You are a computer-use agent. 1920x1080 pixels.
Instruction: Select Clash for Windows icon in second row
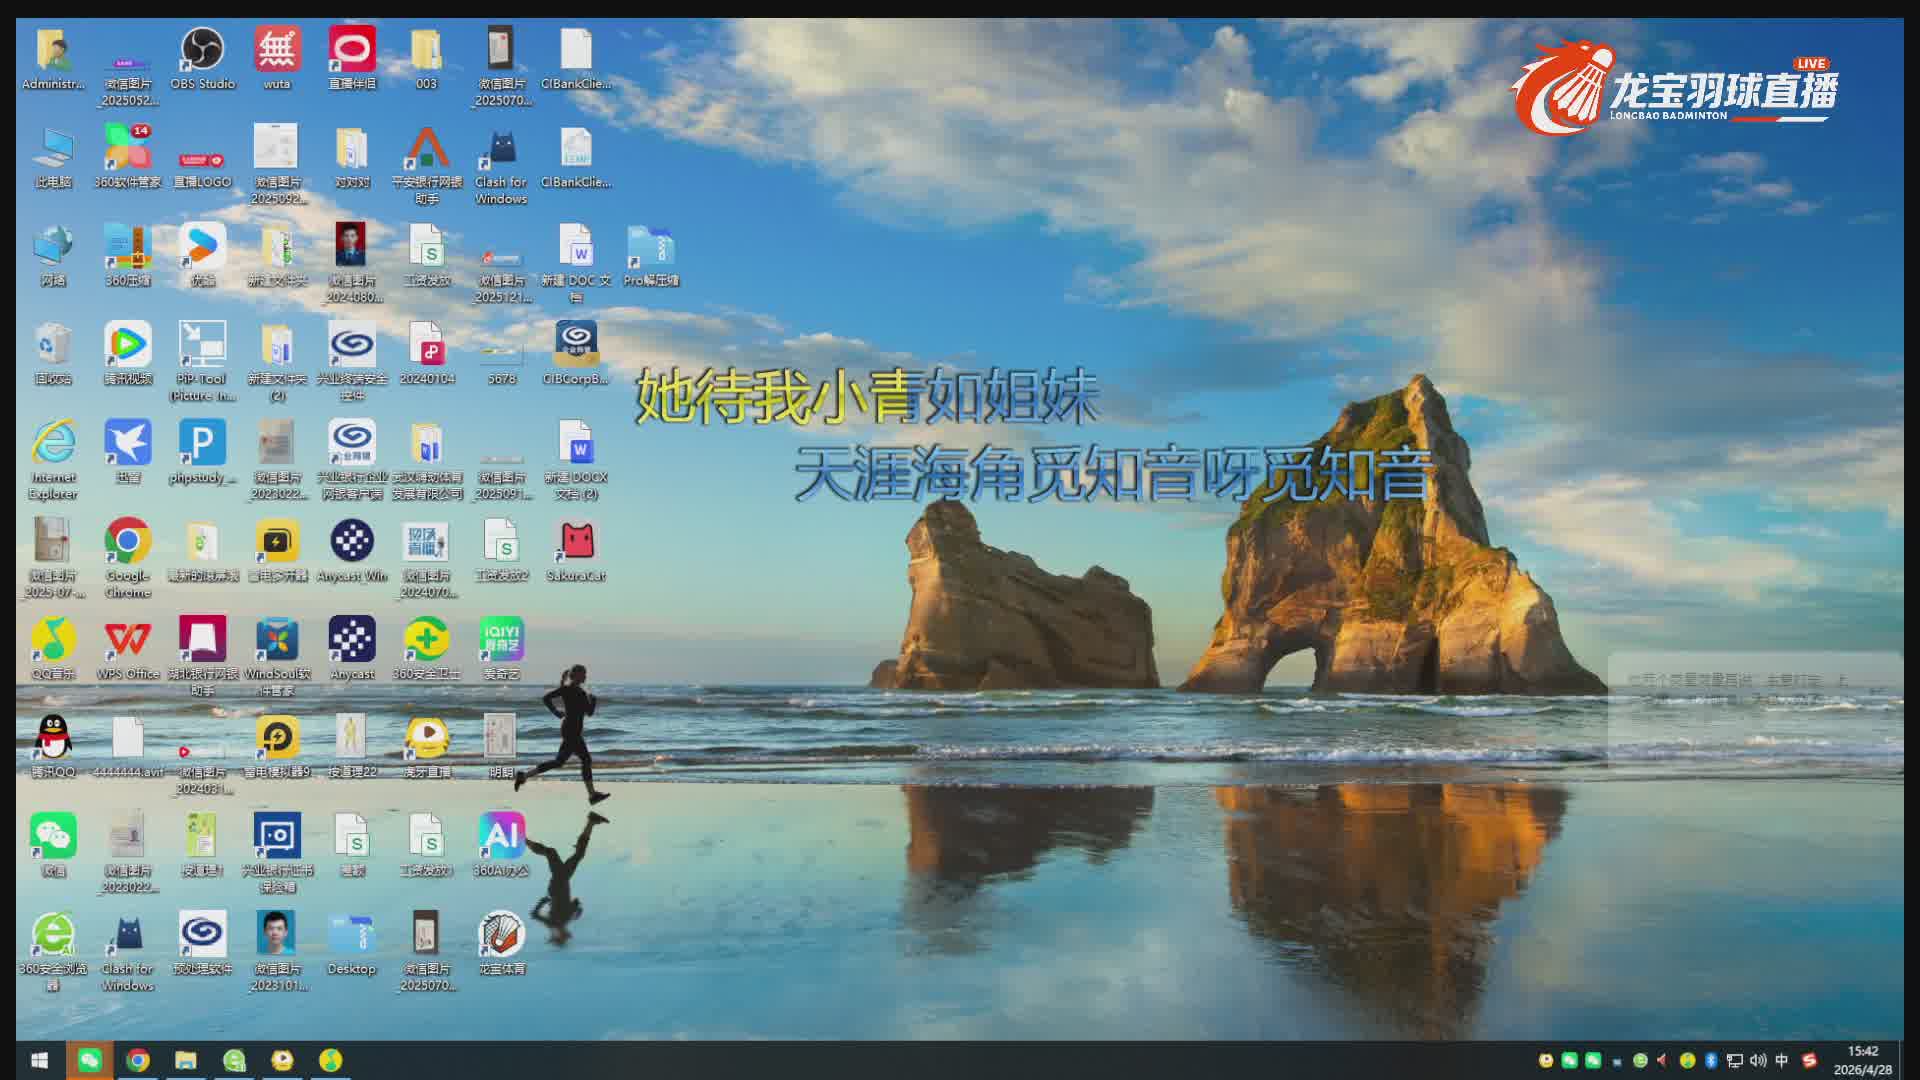click(x=501, y=149)
